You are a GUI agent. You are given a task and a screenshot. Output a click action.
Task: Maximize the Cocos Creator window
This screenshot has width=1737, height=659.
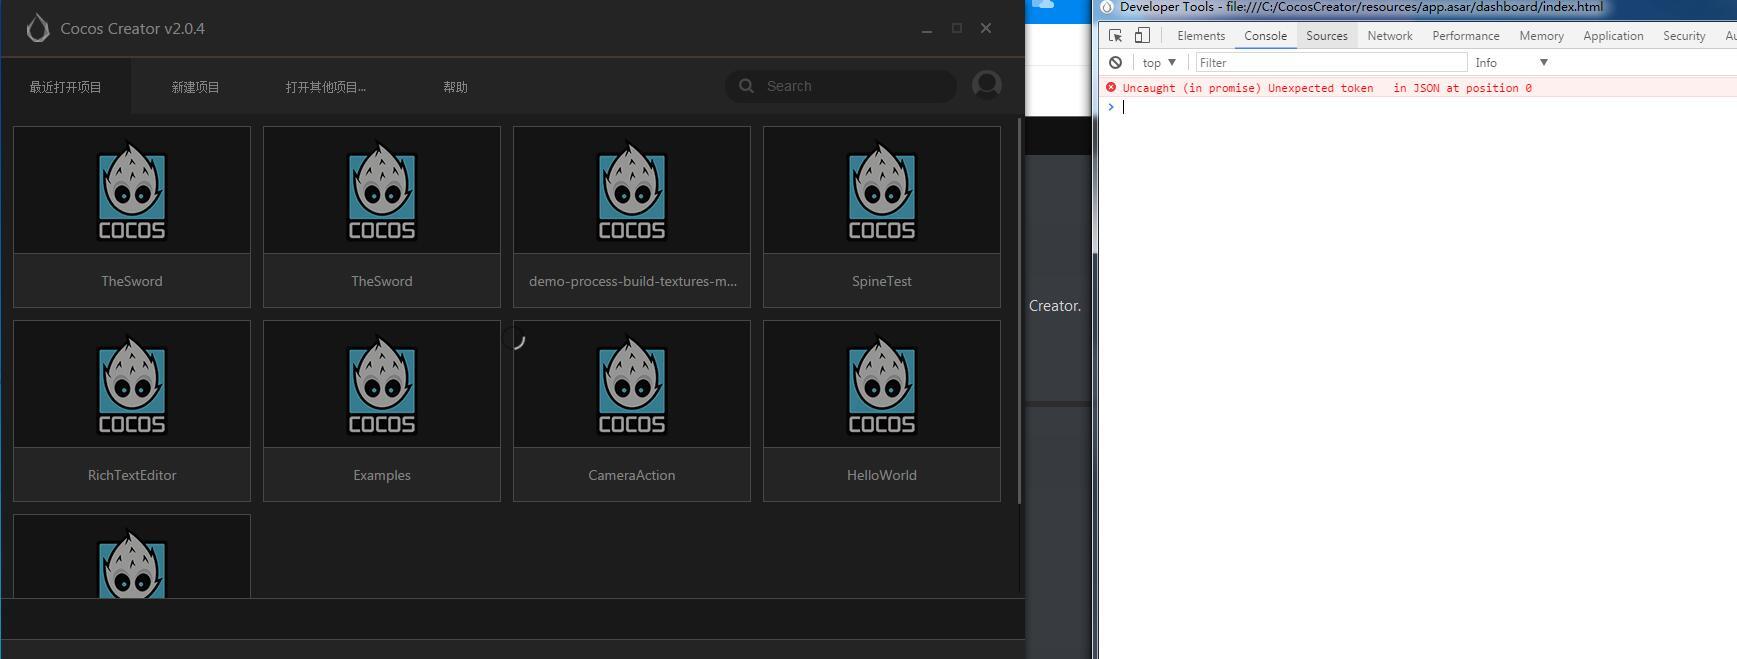pos(957,29)
